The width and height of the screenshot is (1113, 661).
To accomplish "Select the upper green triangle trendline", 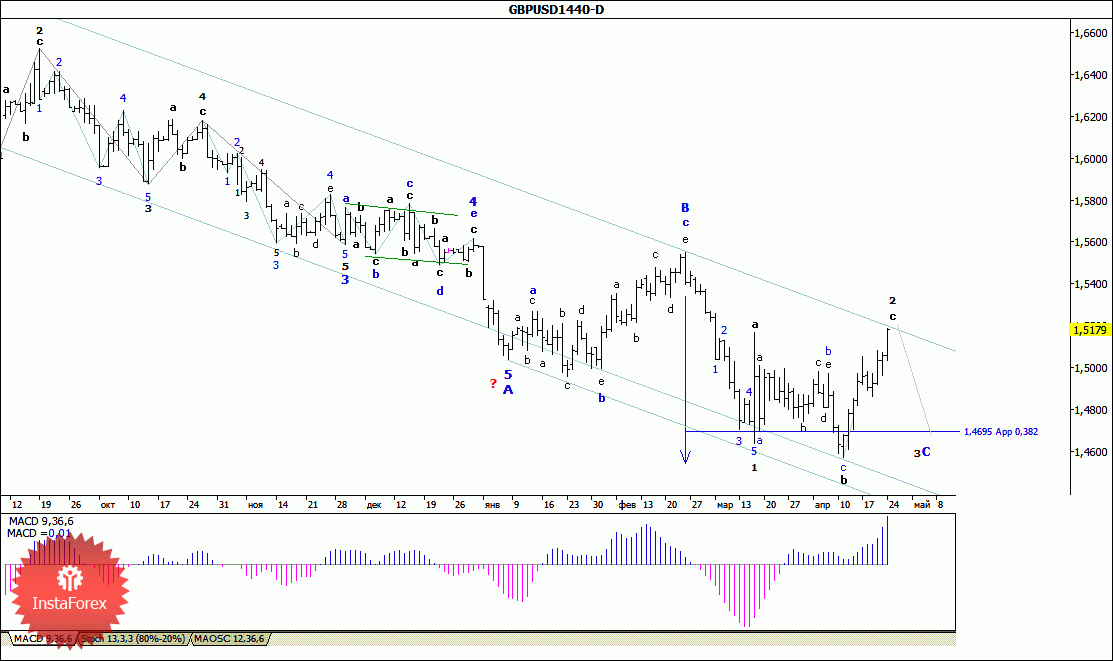I will [x=402, y=209].
